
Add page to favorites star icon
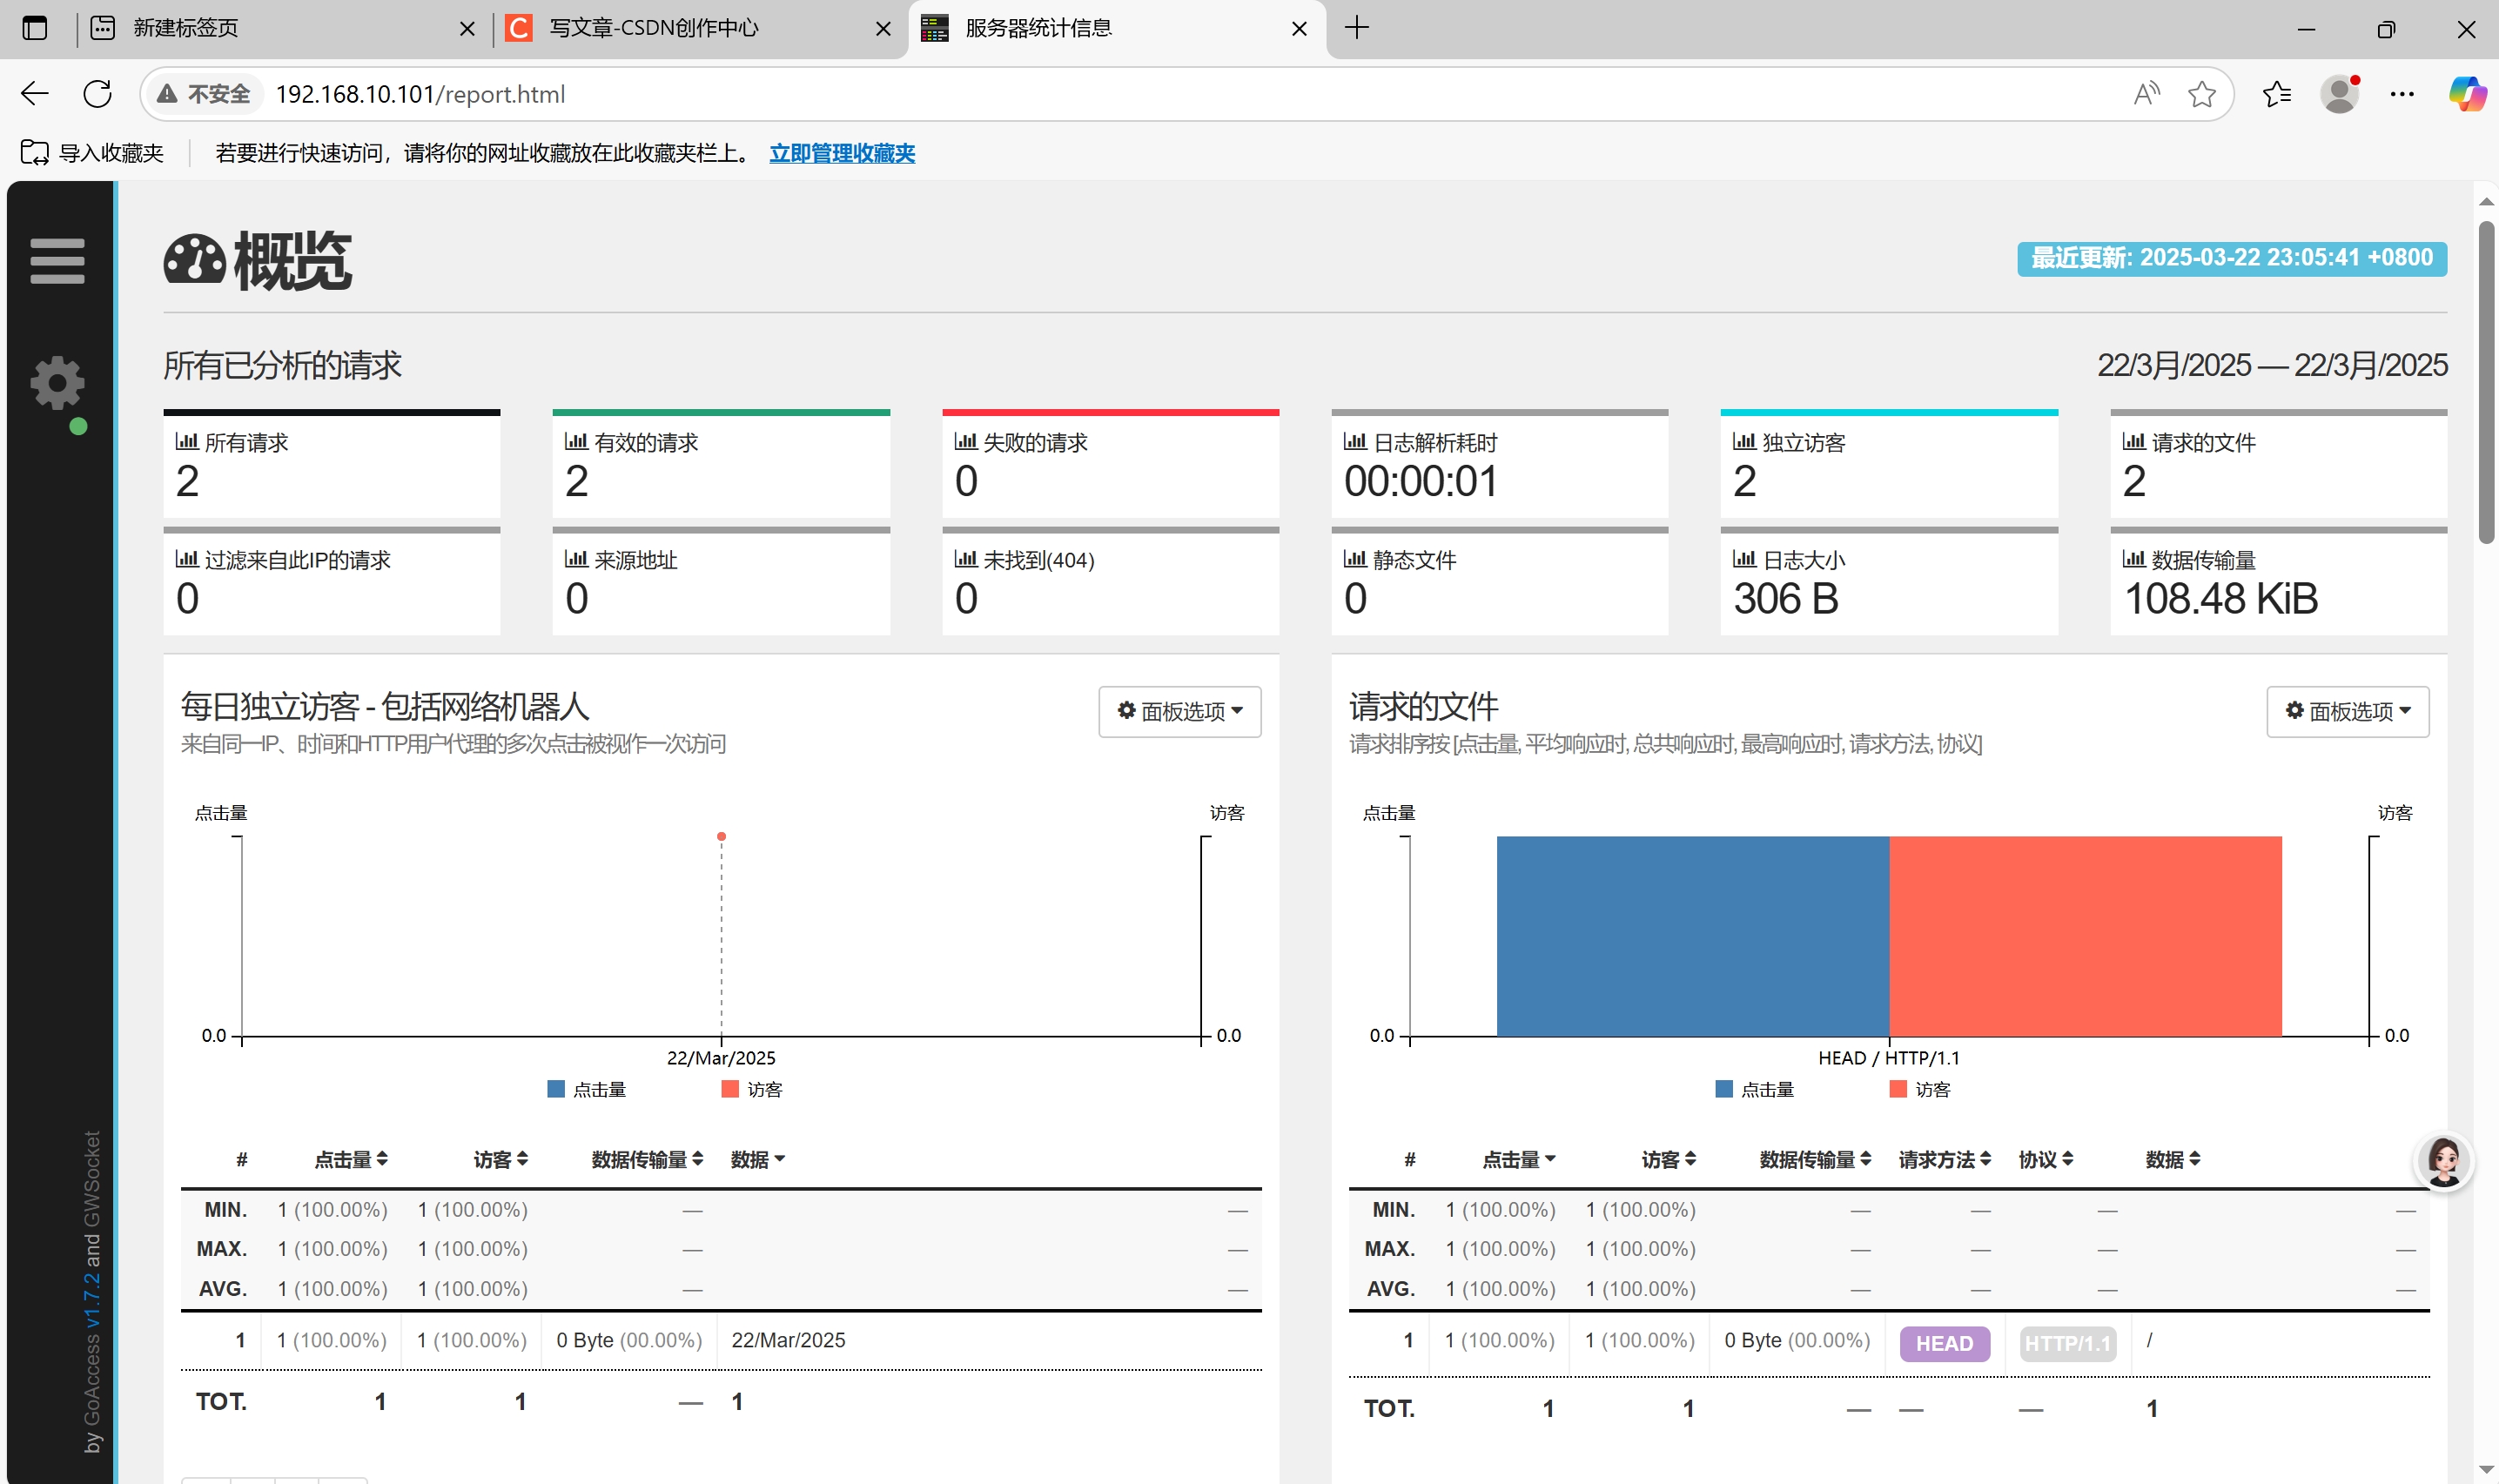tap(2201, 94)
